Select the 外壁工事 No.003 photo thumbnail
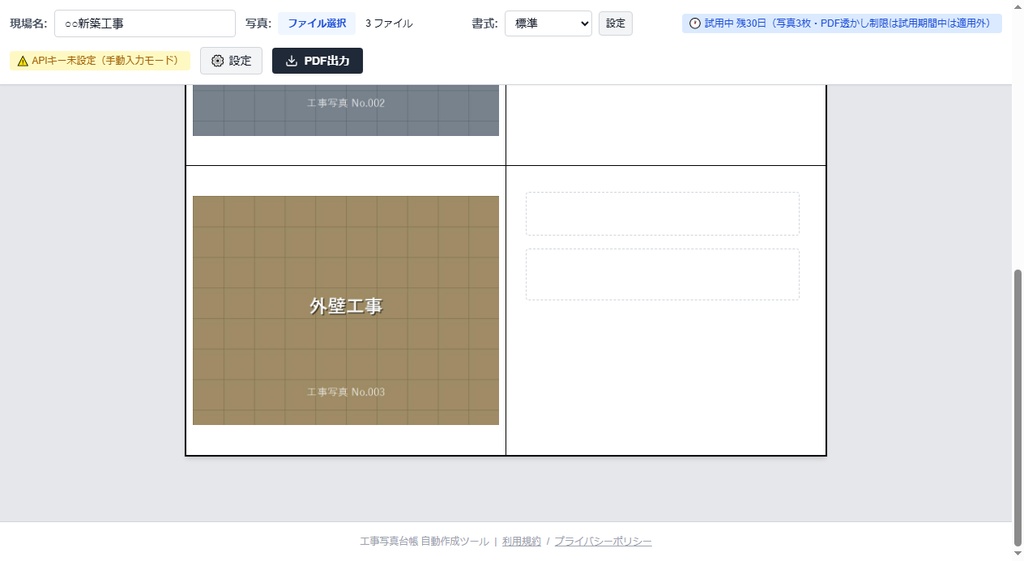This screenshot has height=561, width=1024. pos(345,310)
